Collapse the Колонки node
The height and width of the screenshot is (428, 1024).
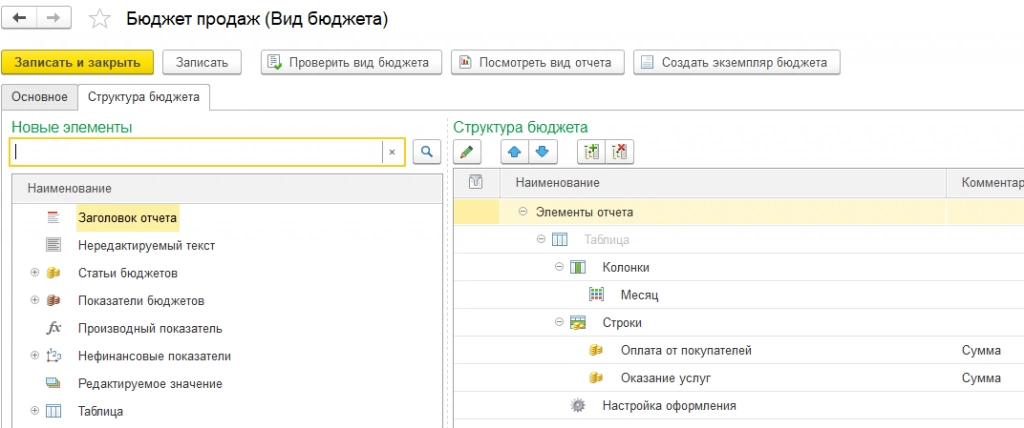pos(559,268)
